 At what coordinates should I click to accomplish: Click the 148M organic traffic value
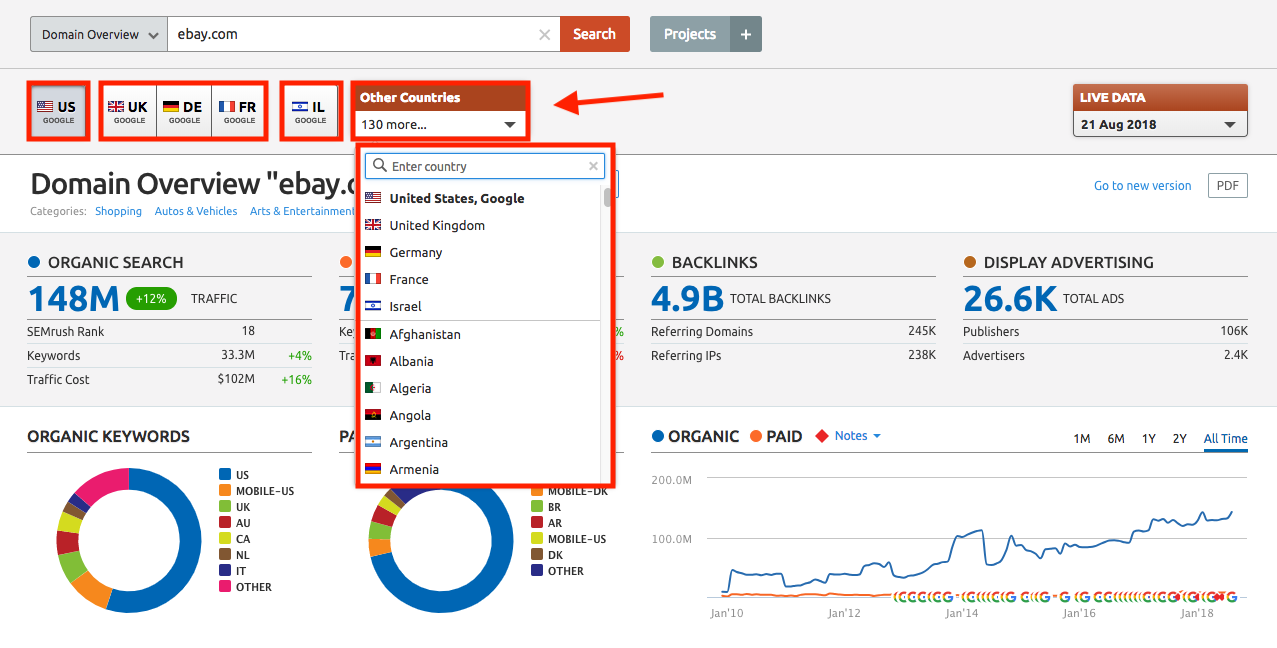(73, 298)
